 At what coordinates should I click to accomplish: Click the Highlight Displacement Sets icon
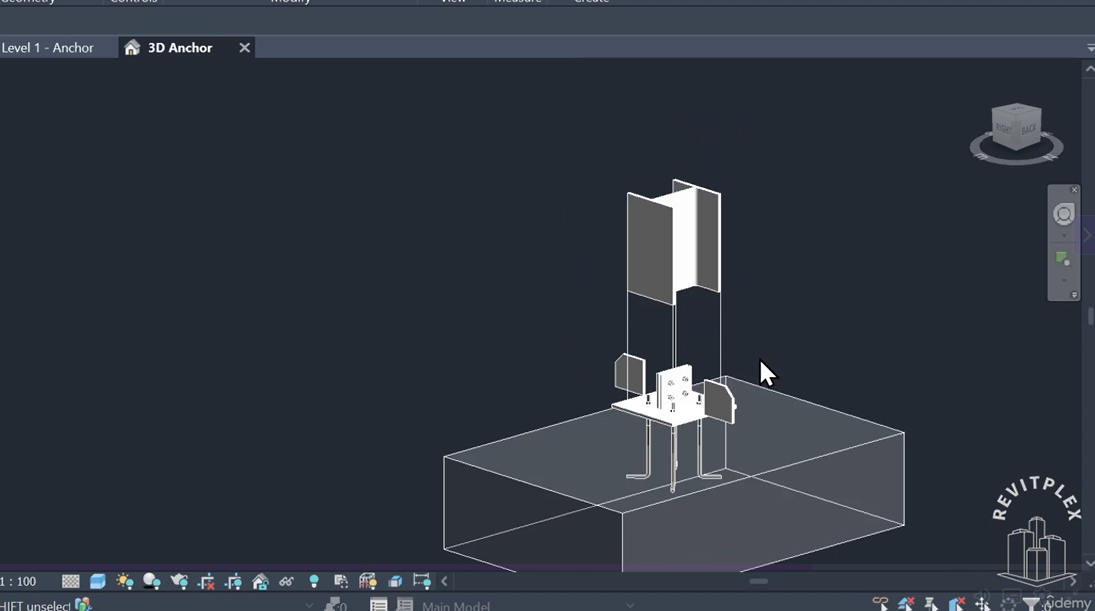(395, 581)
